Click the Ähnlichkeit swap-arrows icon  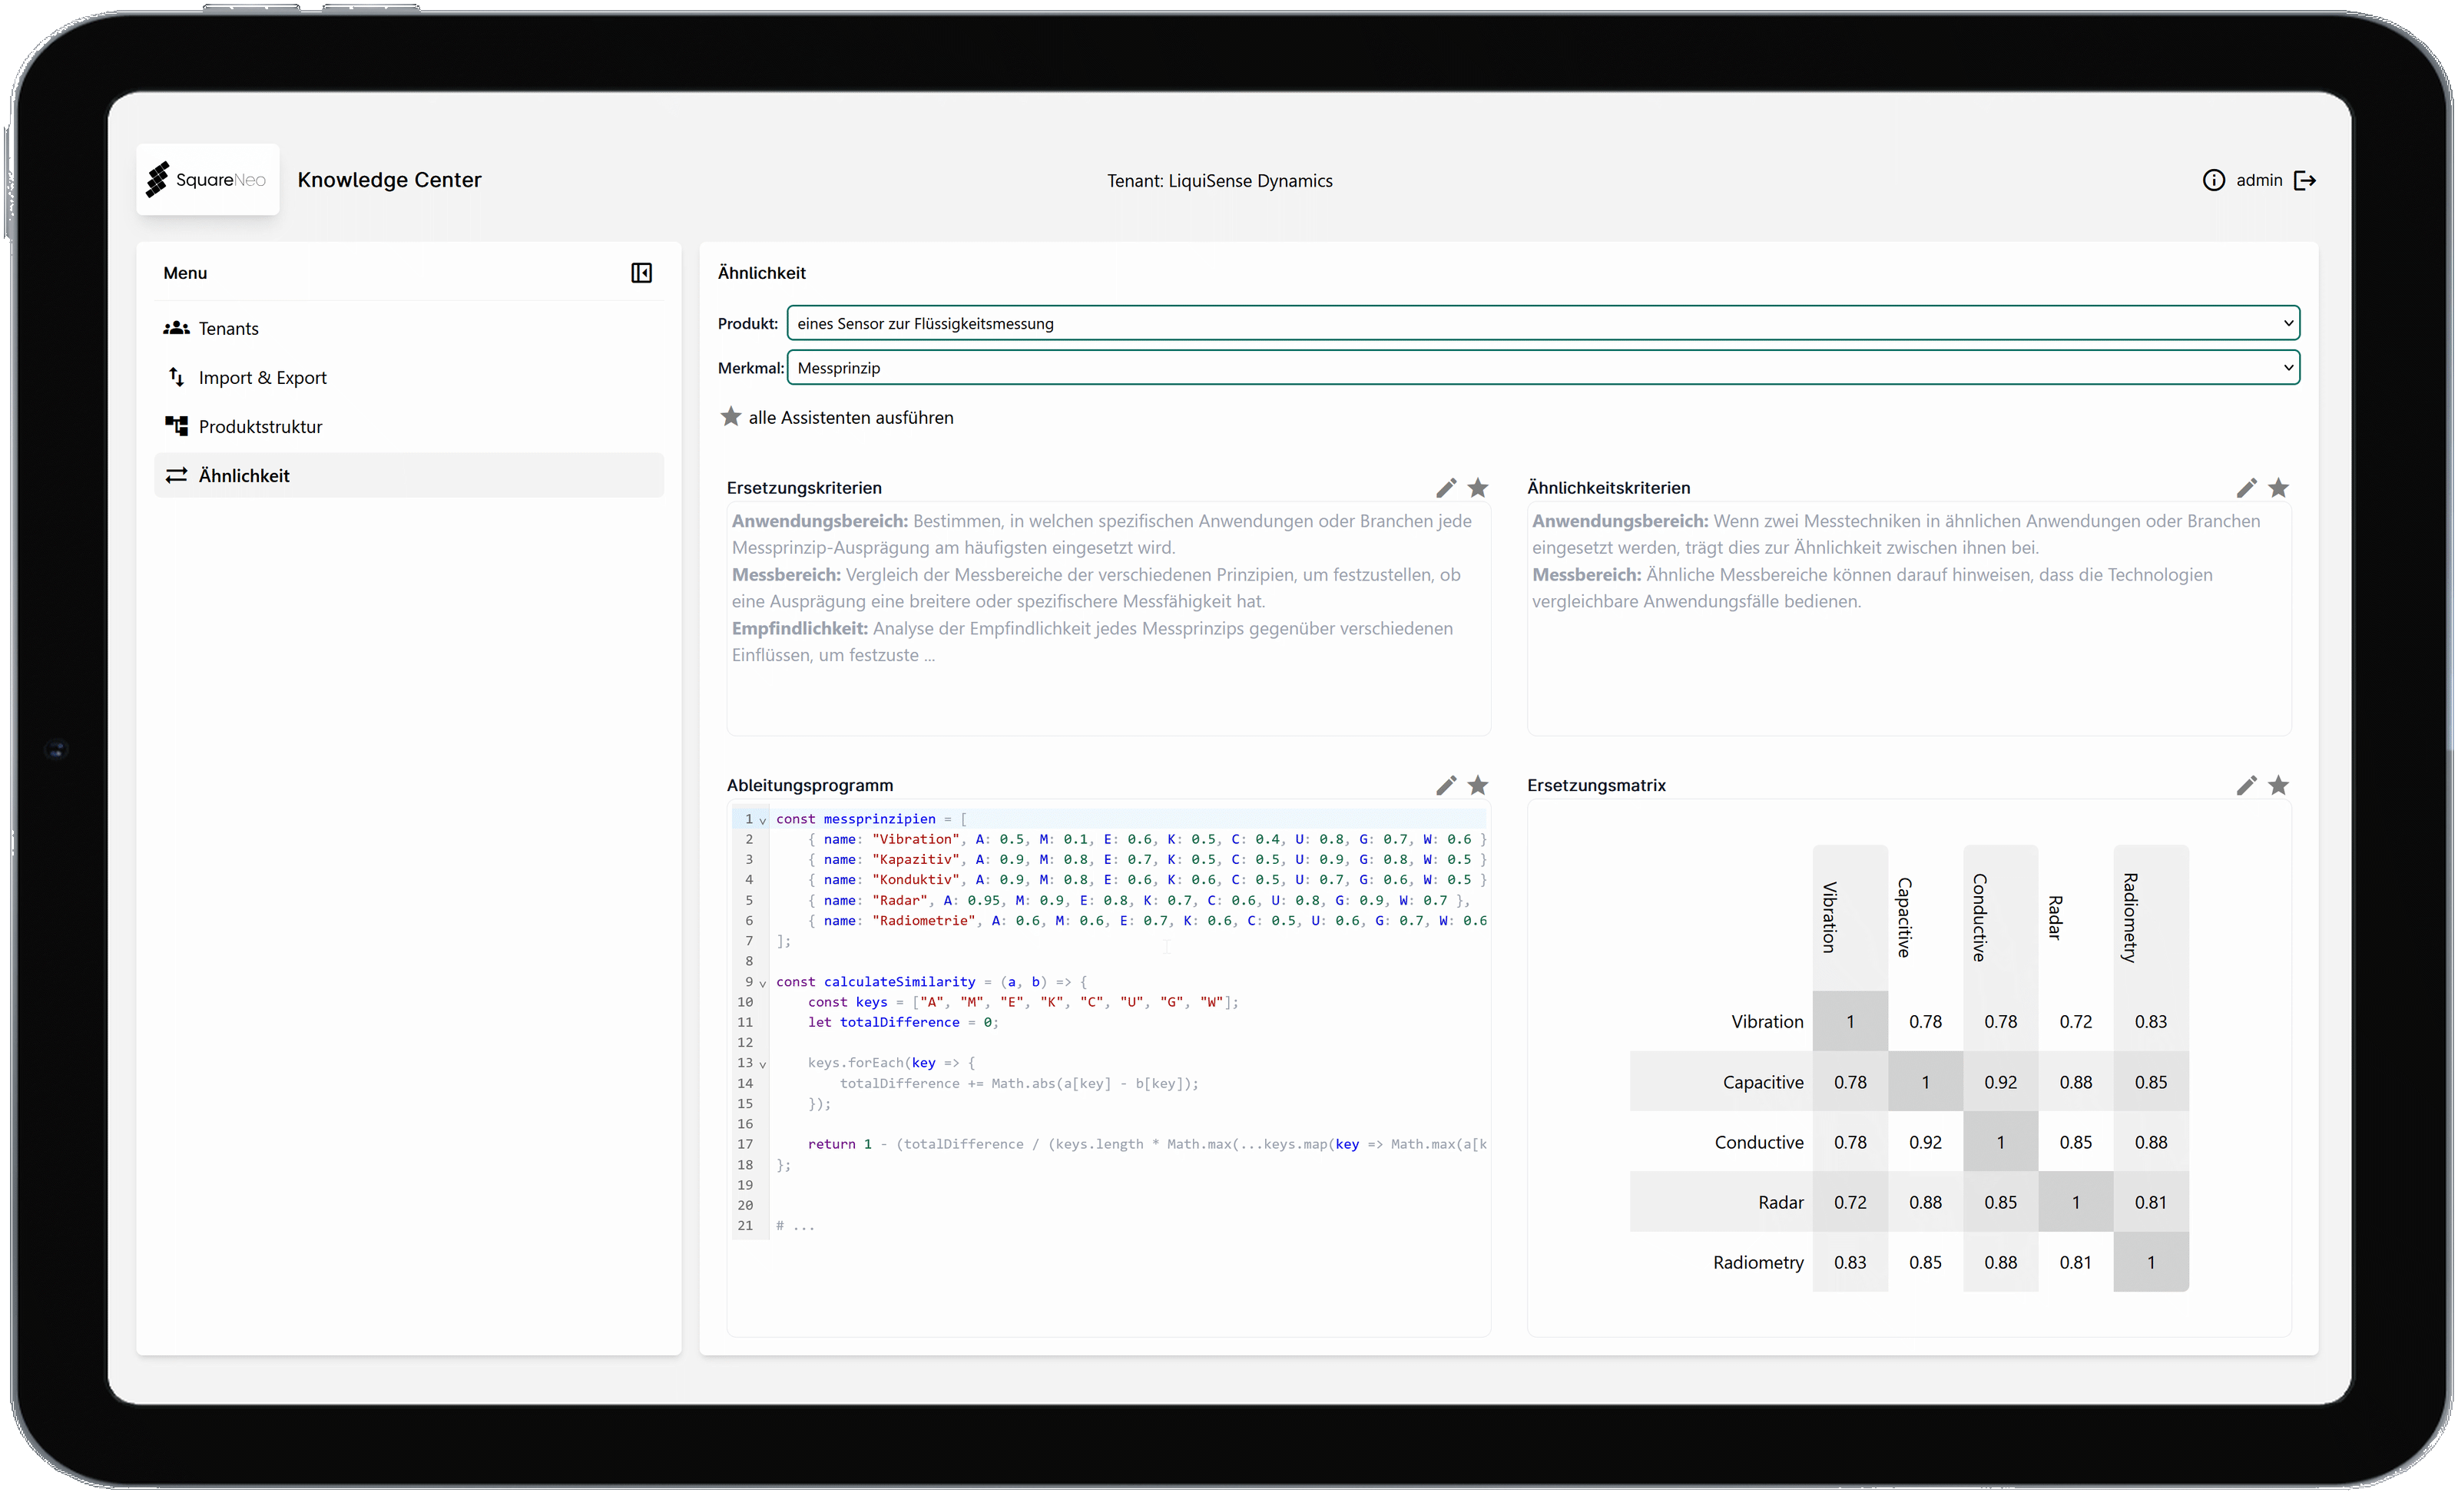coord(176,475)
